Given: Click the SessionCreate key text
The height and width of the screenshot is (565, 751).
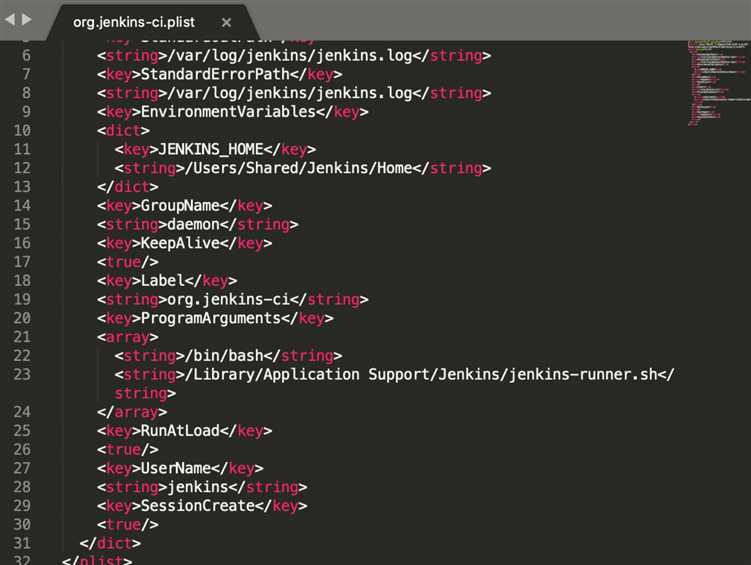Looking at the screenshot, I should [x=198, y=506].
